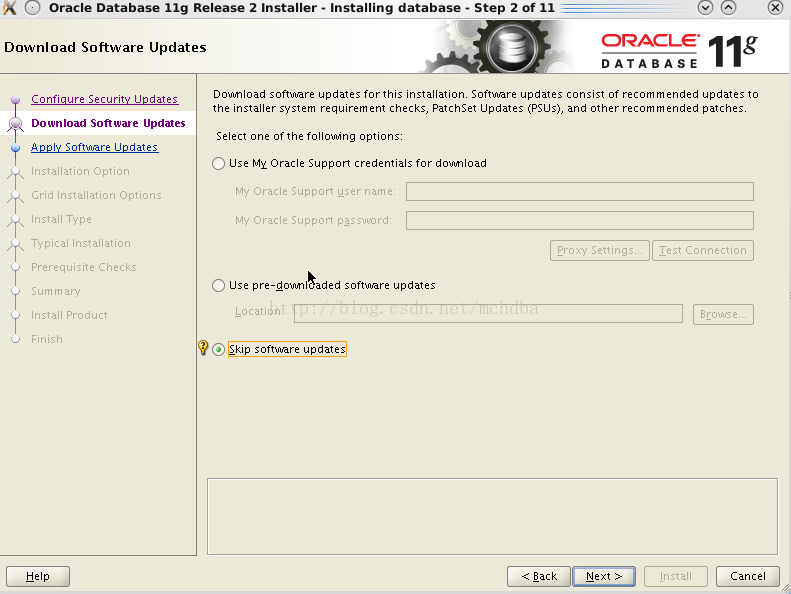
Task: Click the message area at bottom
Action: point(492,516)
